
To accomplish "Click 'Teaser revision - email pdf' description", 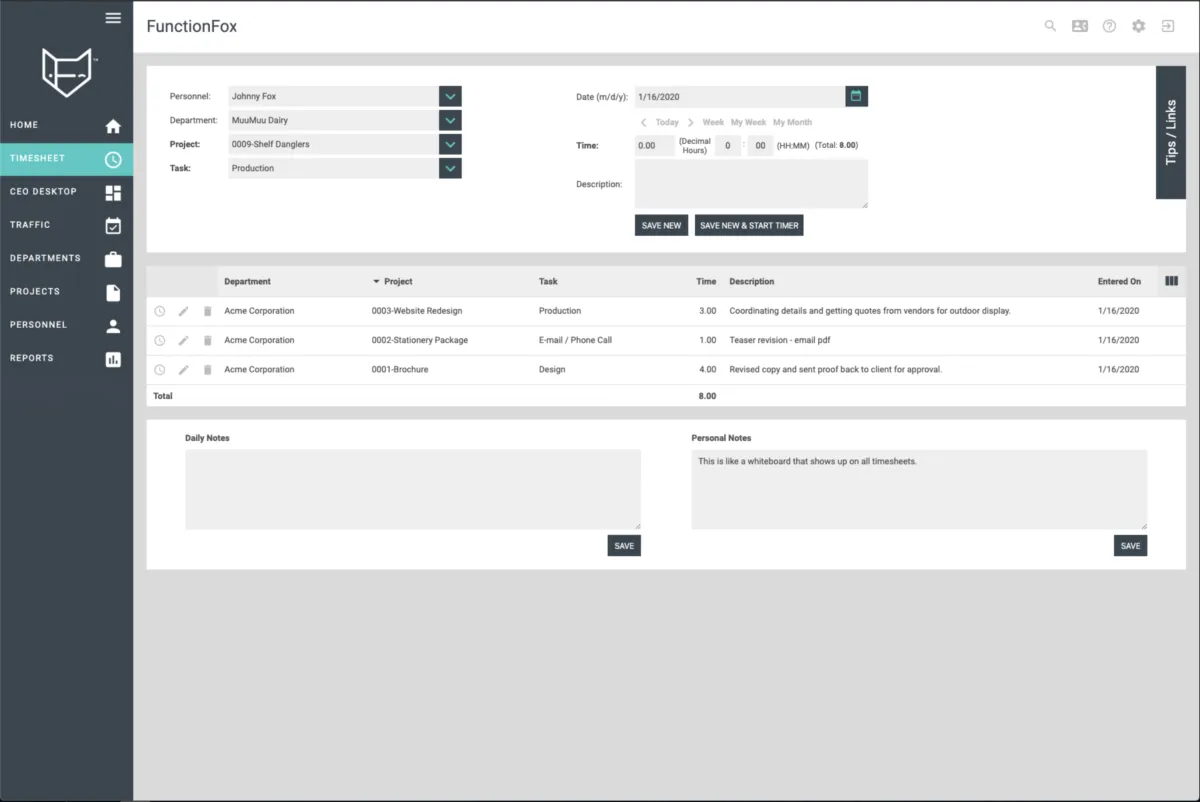I will 780,340.
